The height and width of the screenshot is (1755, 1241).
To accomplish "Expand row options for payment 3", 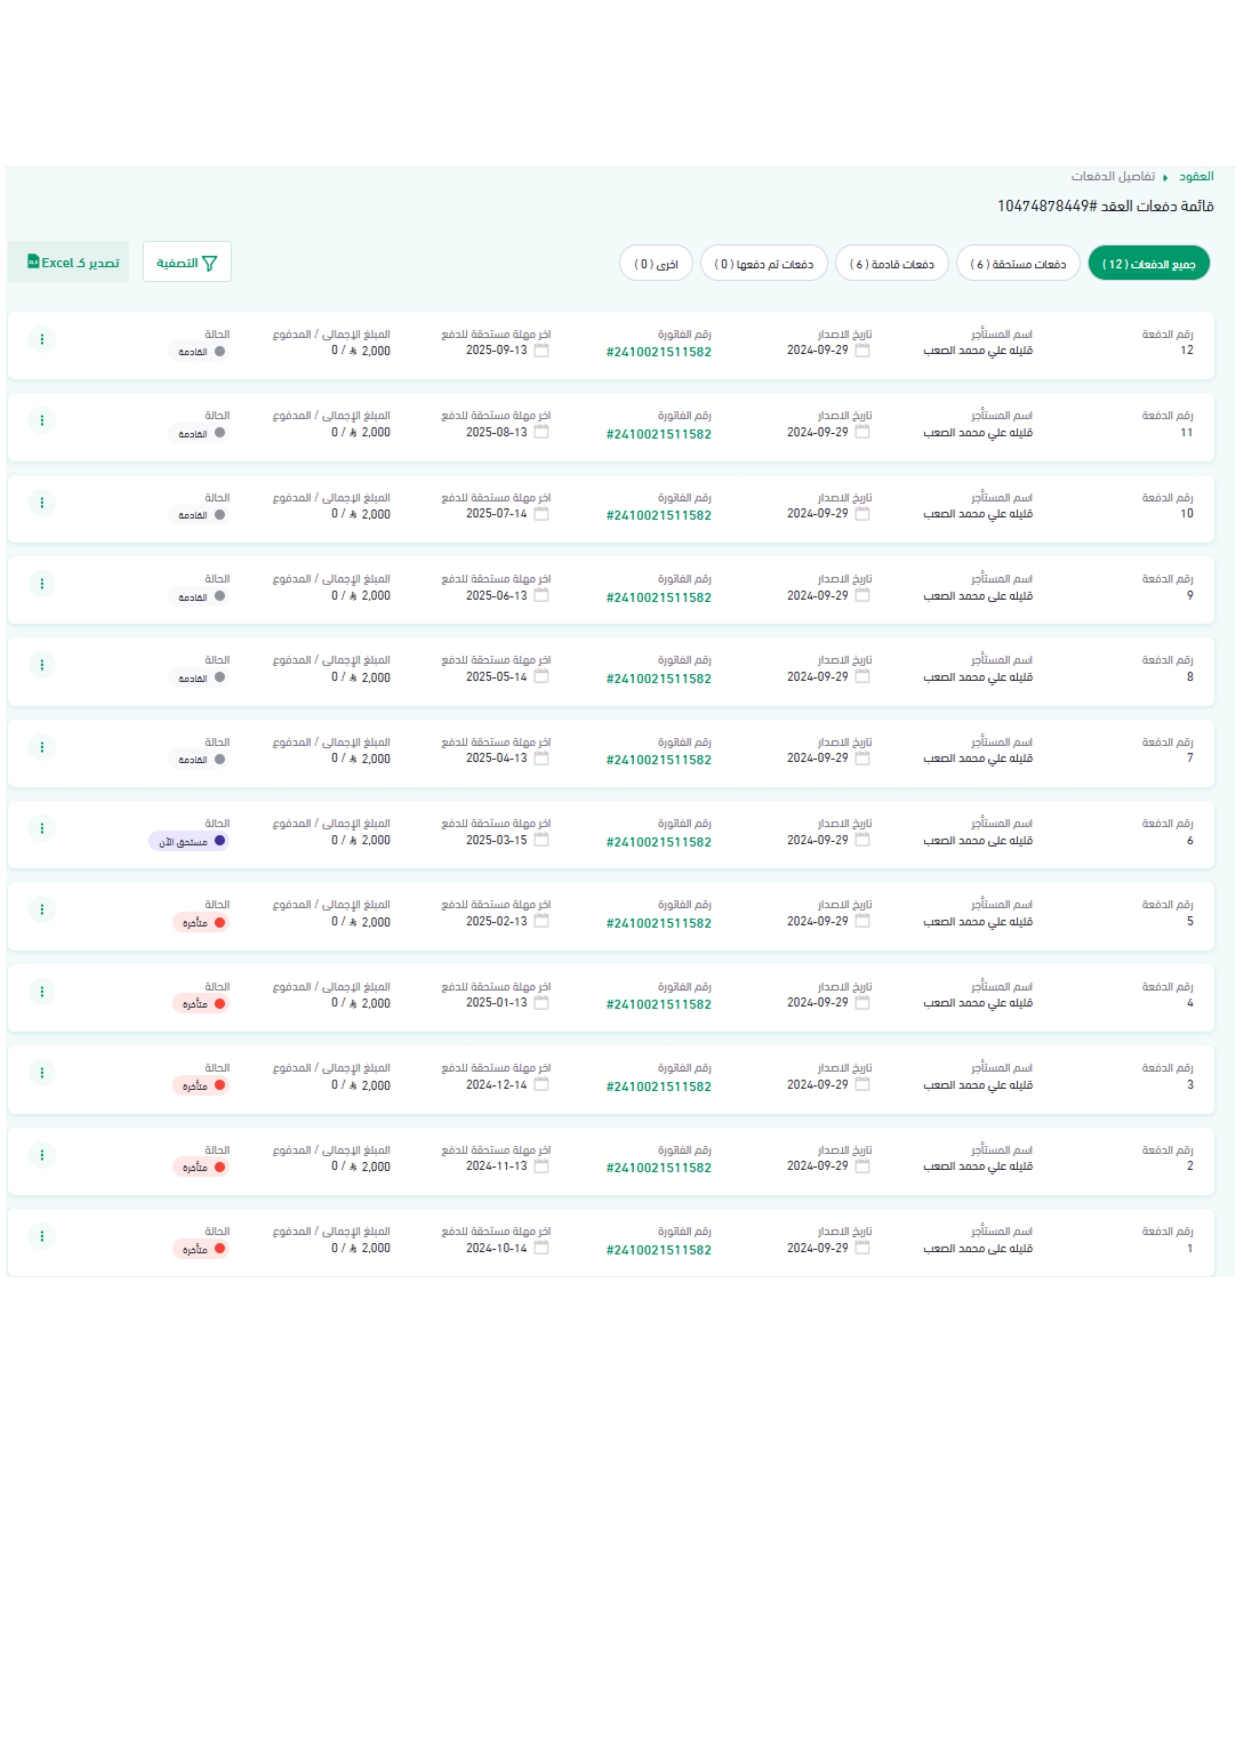I will pyautogui.click(x=42, y=1074).
